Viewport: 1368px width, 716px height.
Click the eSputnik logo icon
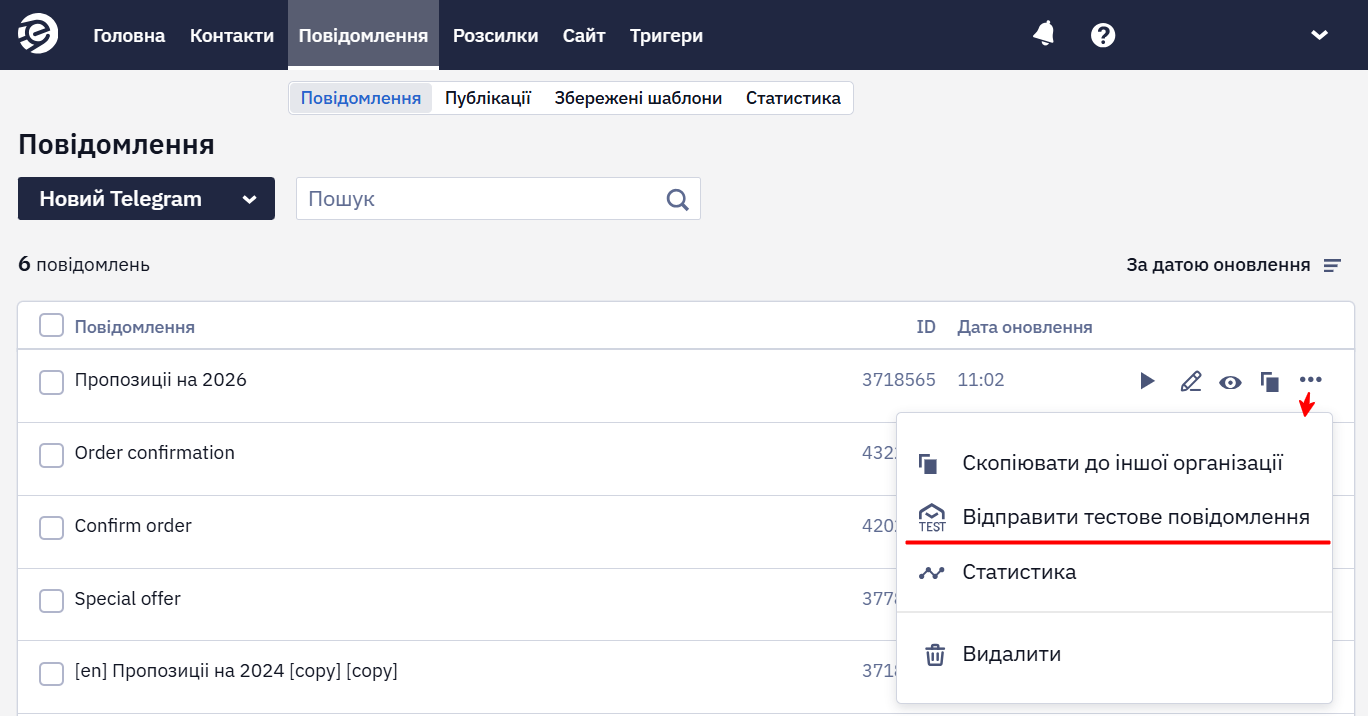tap(38, 35)
